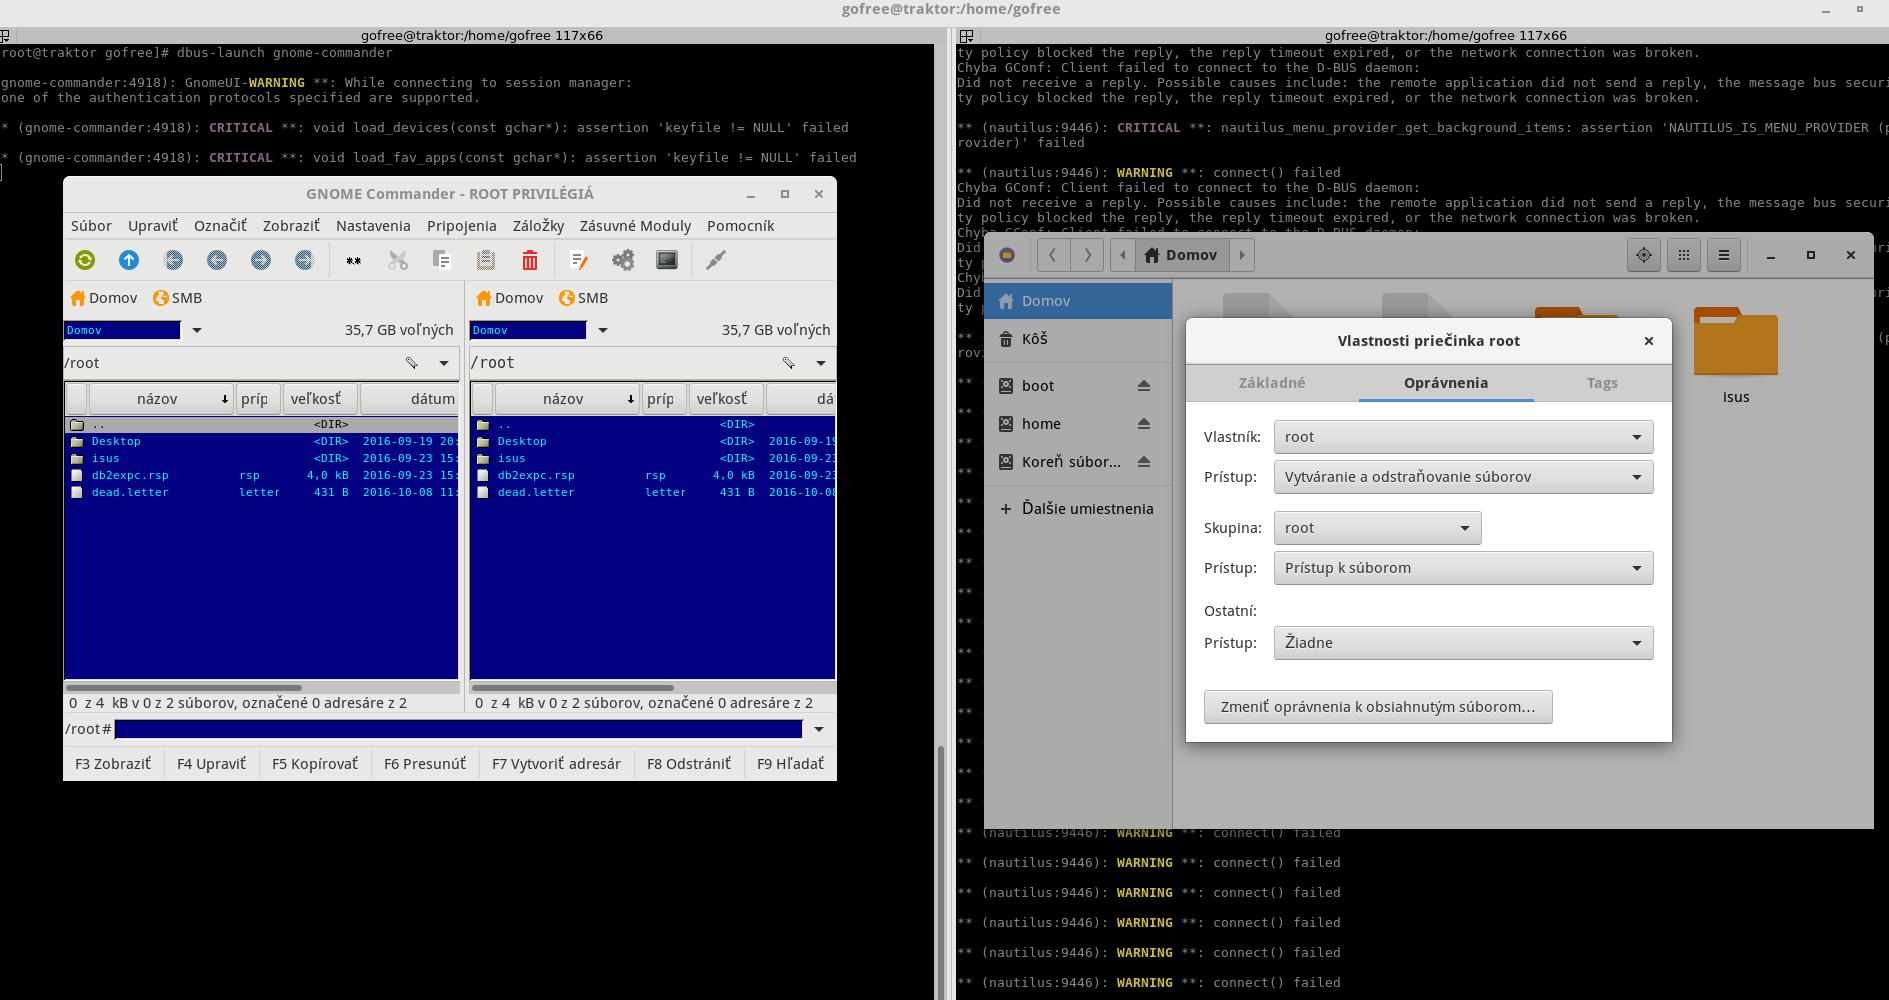Click SMB button in left pane
1889x1000 pixels.
click(x=178, y=298)
